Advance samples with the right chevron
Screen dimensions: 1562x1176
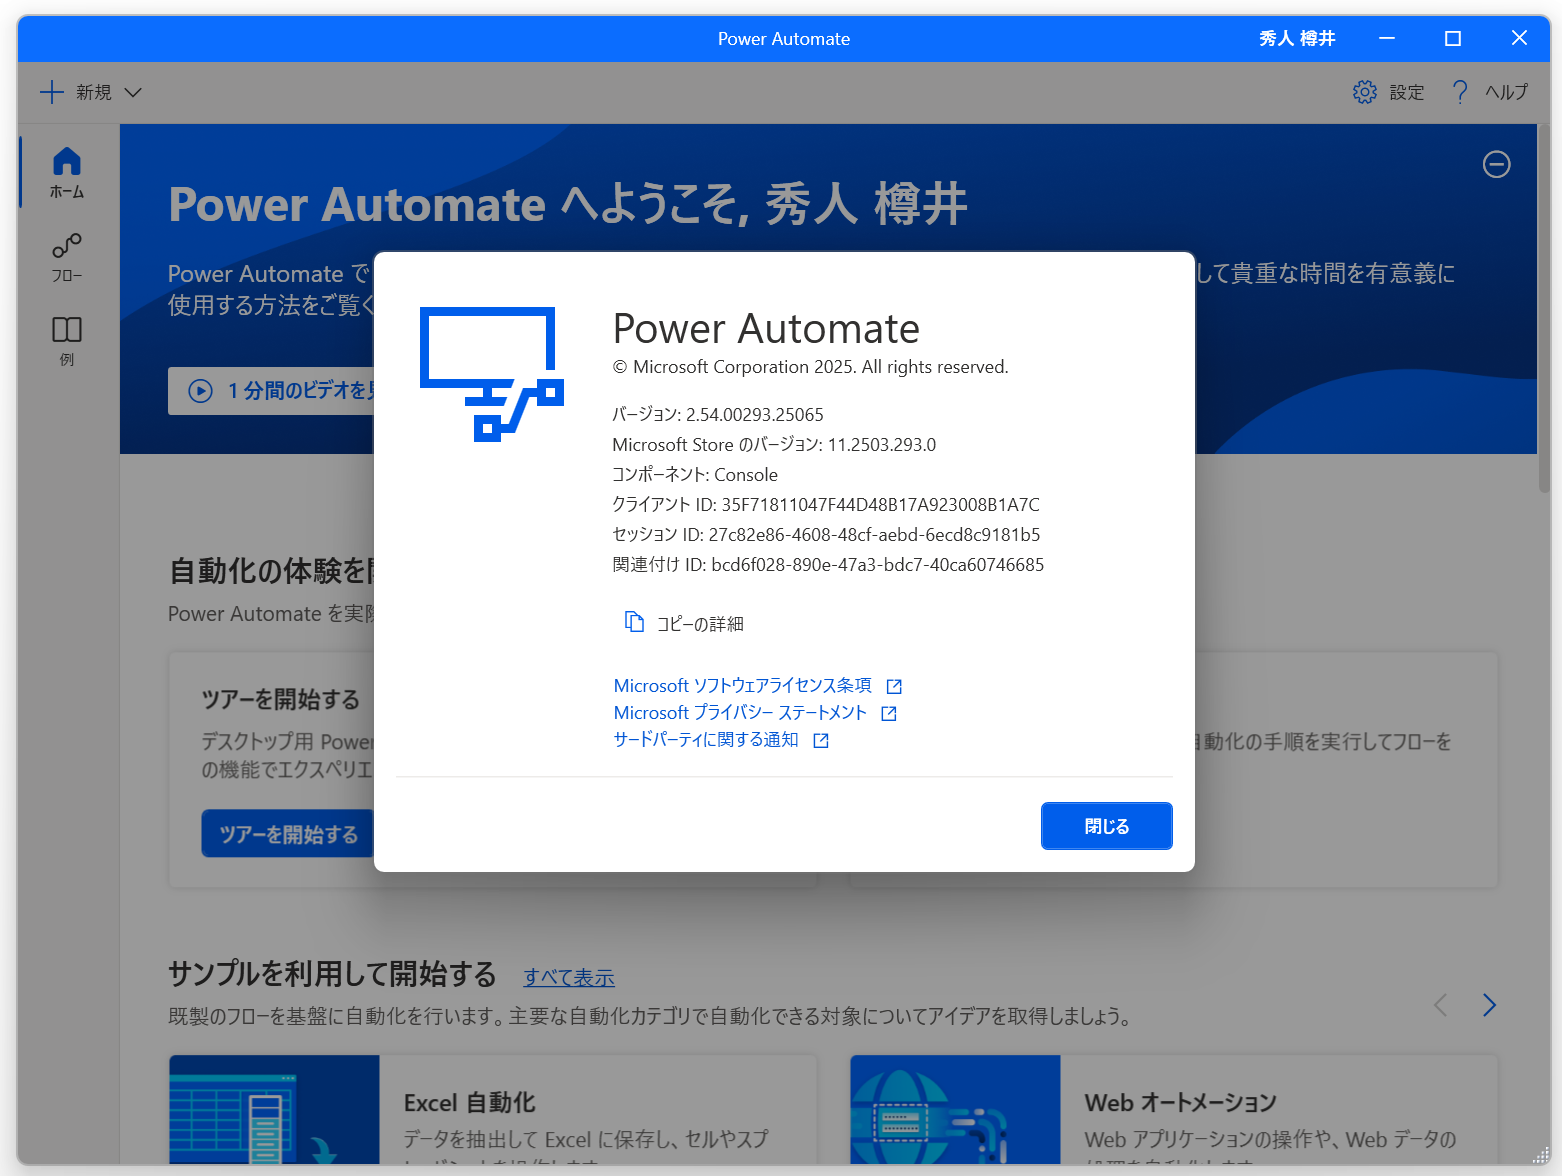1488,1005
